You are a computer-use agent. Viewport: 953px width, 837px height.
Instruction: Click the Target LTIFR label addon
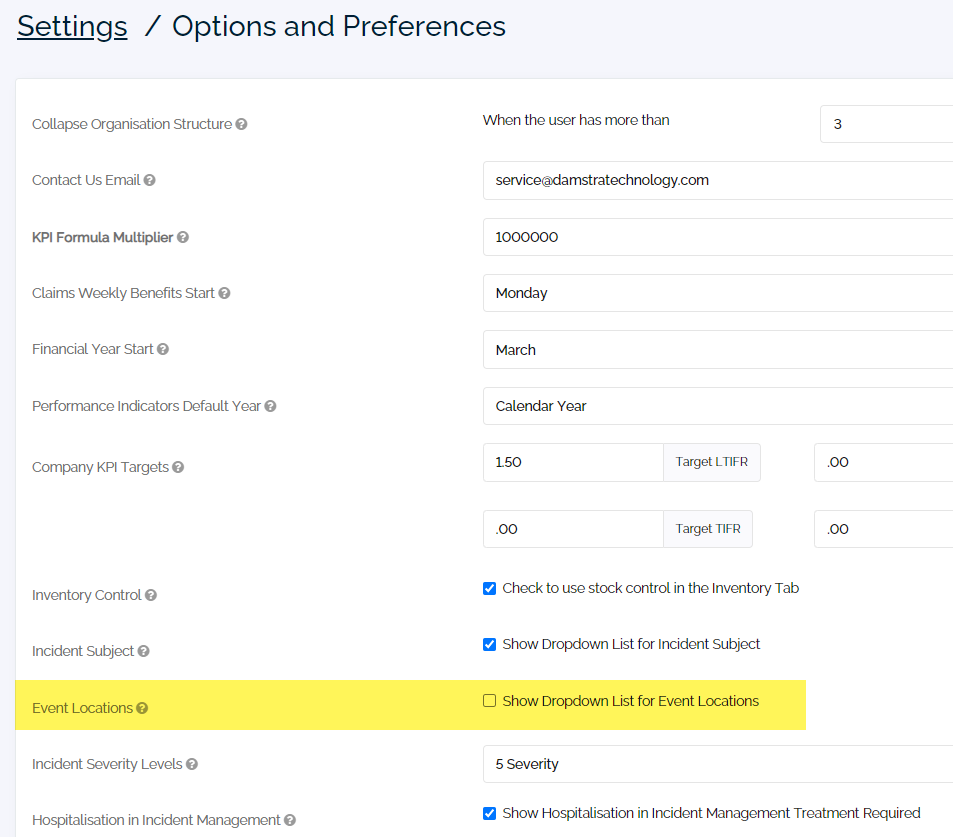point(712,463)
